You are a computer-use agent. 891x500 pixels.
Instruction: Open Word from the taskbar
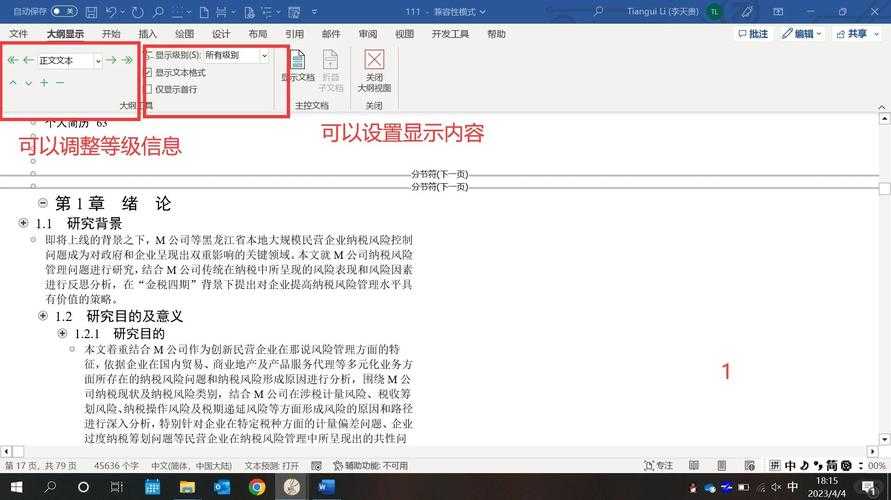[x=326, y=487]
